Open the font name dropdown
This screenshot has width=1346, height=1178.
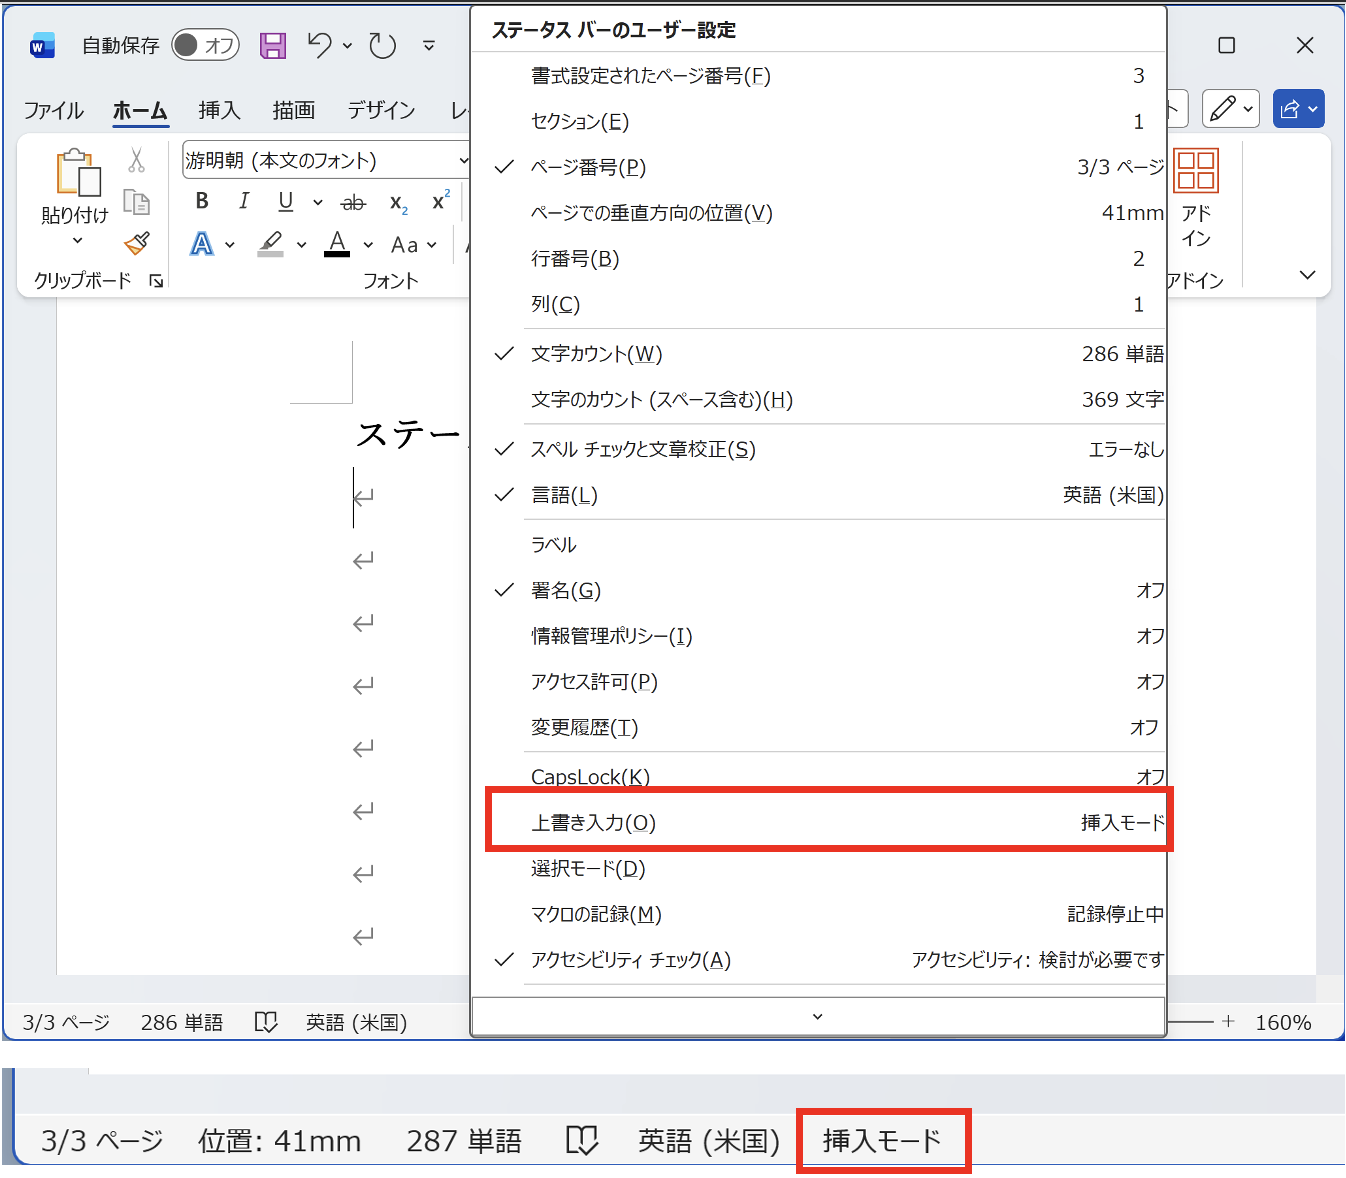tap(463, 160)
